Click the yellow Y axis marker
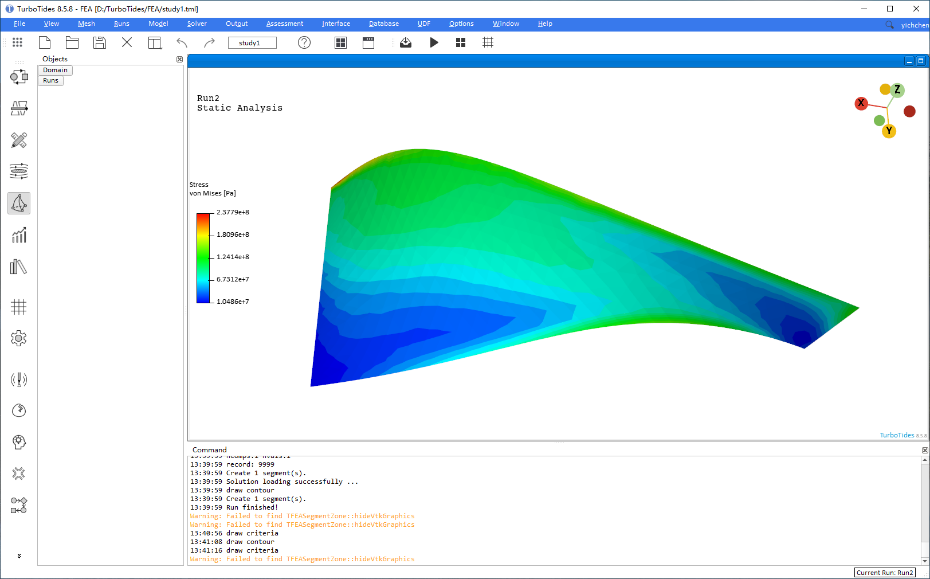This screenshot has width=930, height=579. pyautogui.click(x=888, y=131)
